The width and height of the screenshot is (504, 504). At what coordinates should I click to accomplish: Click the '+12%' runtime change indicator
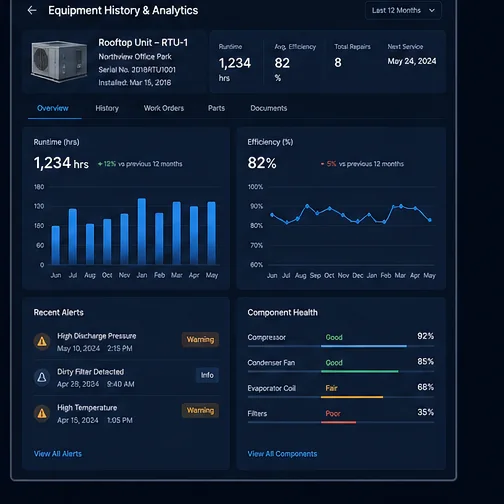pos(107,164)
